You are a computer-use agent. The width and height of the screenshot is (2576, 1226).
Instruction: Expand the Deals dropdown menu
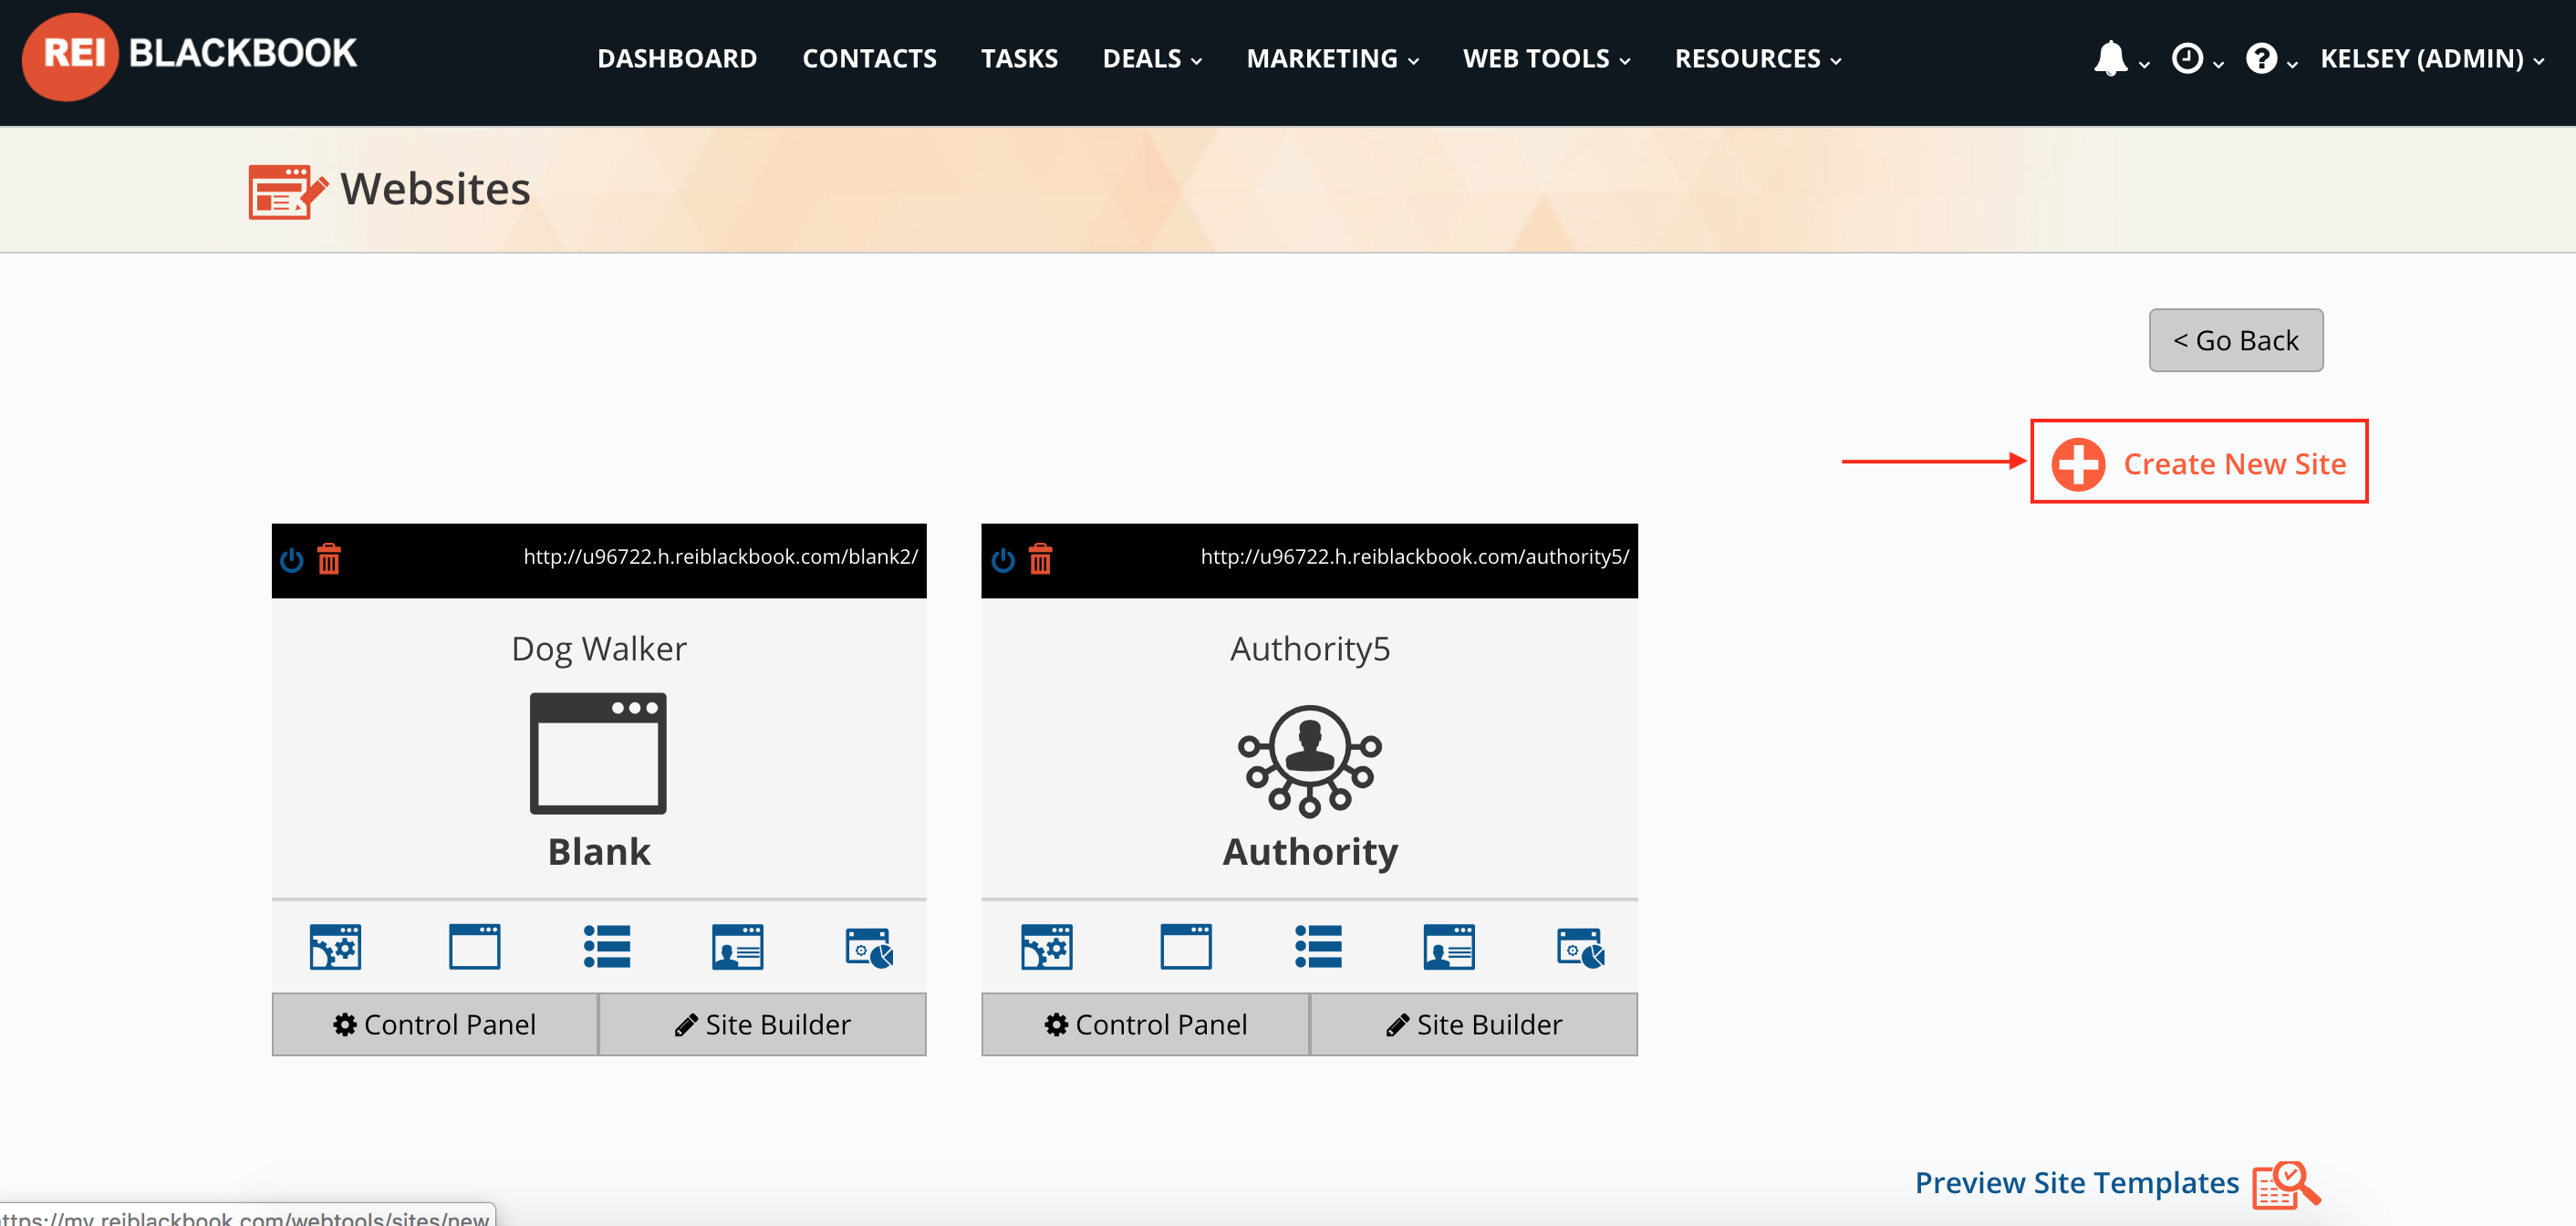coord(1152,59)
